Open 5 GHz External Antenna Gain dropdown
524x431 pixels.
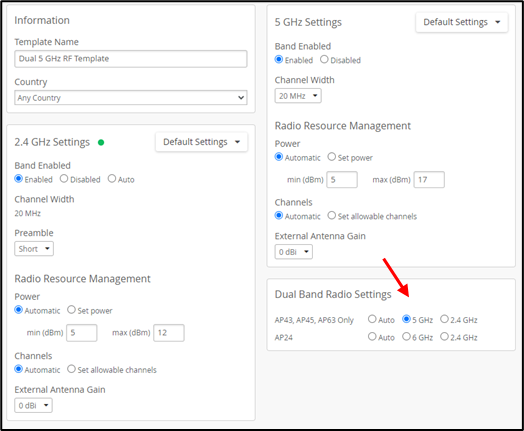294,252
